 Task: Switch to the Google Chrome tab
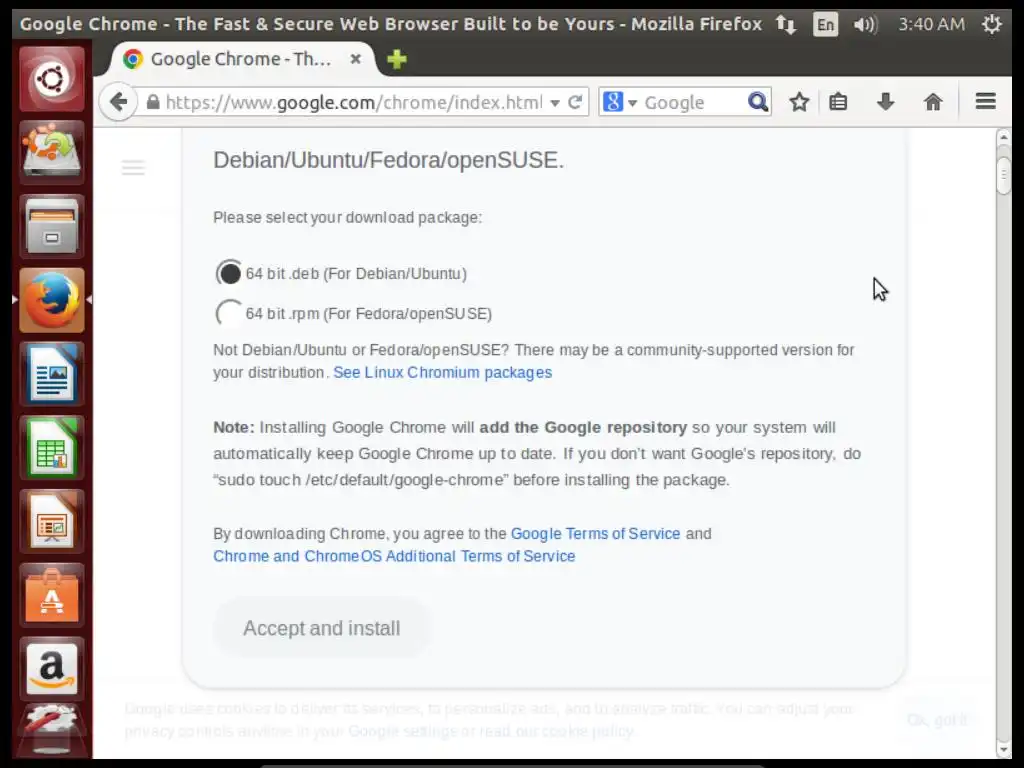(x=240, y=59)
